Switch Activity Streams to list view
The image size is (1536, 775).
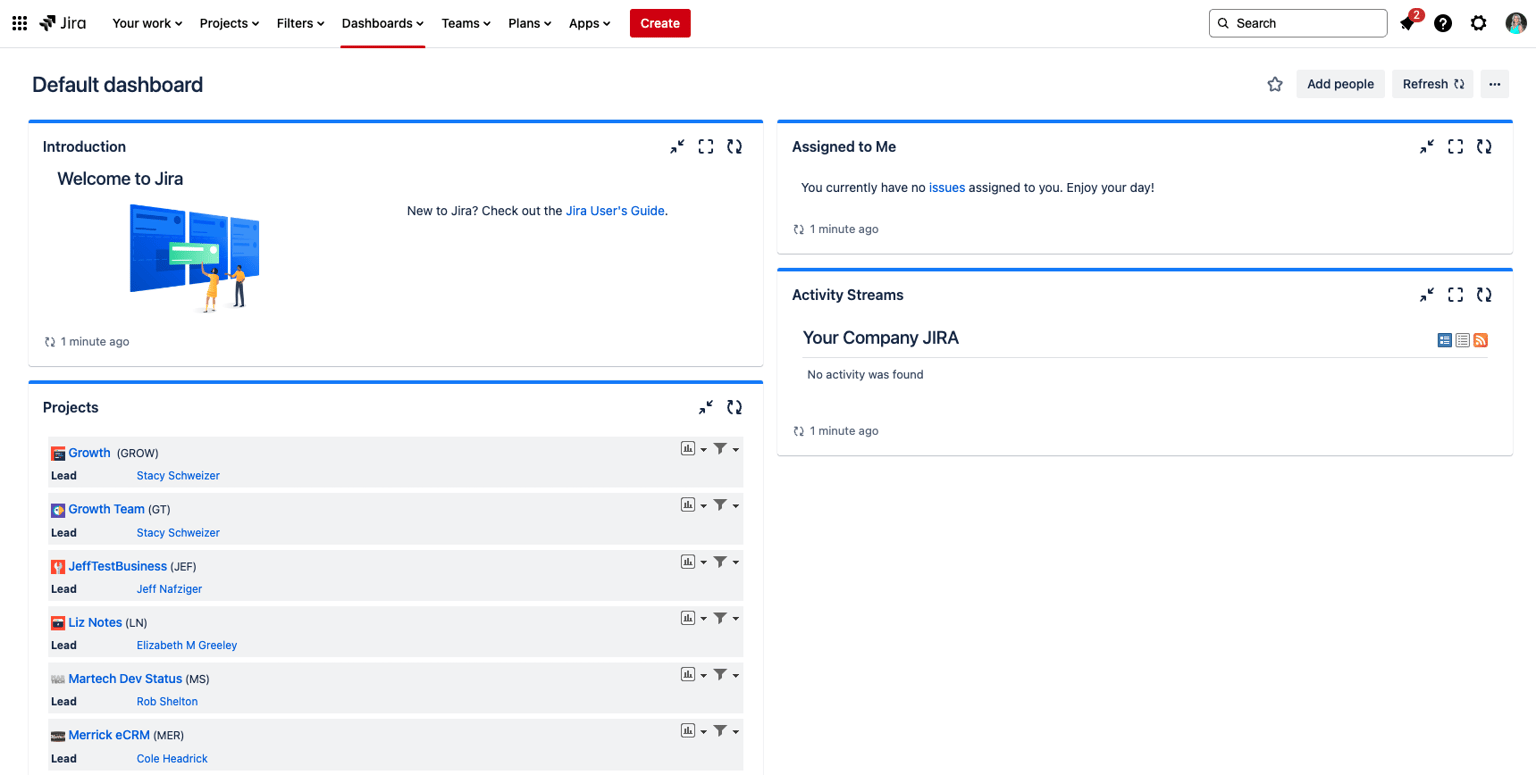(x=1462, y=340)
